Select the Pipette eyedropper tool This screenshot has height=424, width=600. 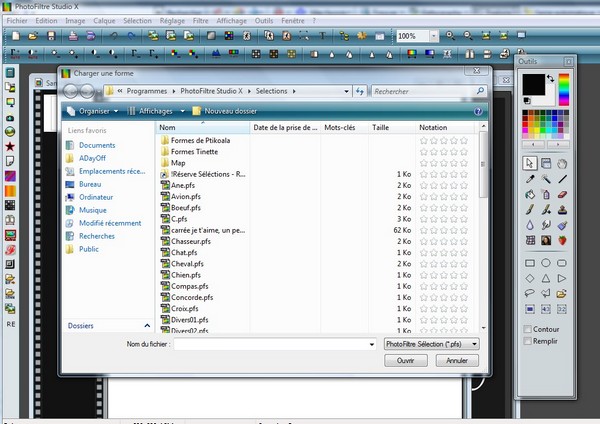tap(530, 179)
